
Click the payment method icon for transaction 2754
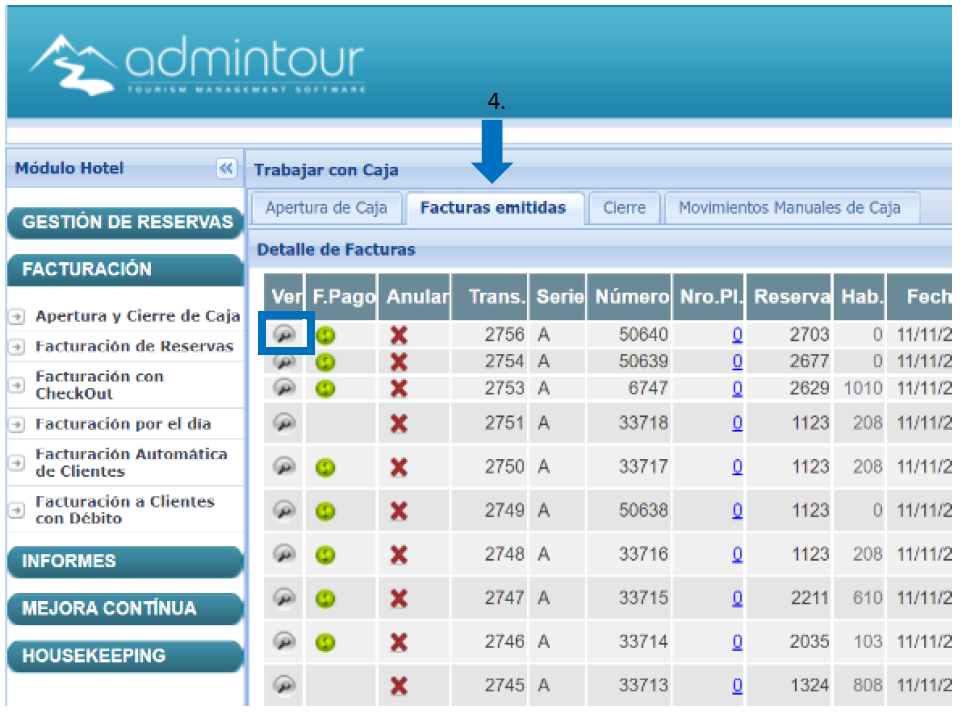(x=325, y=362)
